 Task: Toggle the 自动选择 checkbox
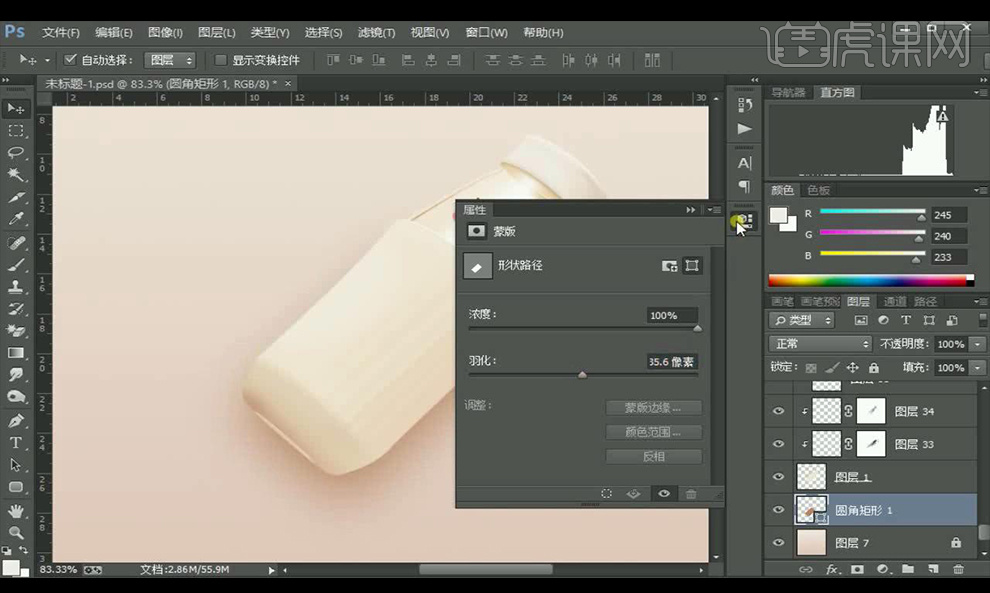(70, 60)
